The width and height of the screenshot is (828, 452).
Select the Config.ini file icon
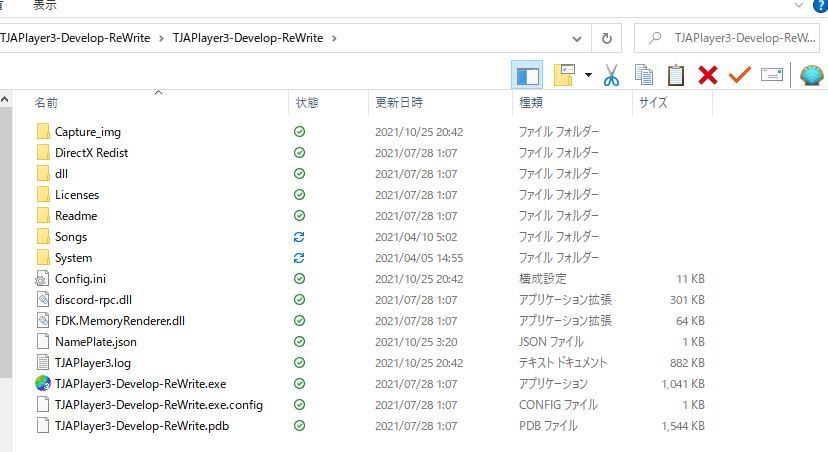click(x=42, y=279)
